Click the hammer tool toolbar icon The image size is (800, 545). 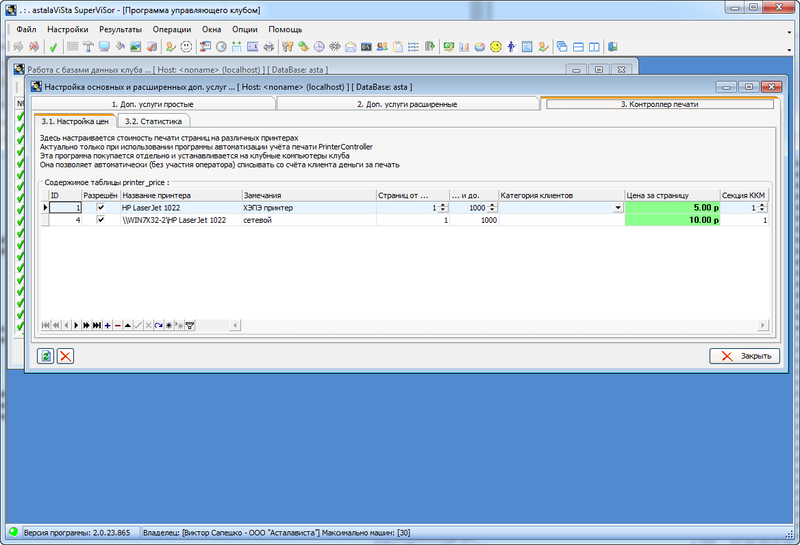pos(88,47)
